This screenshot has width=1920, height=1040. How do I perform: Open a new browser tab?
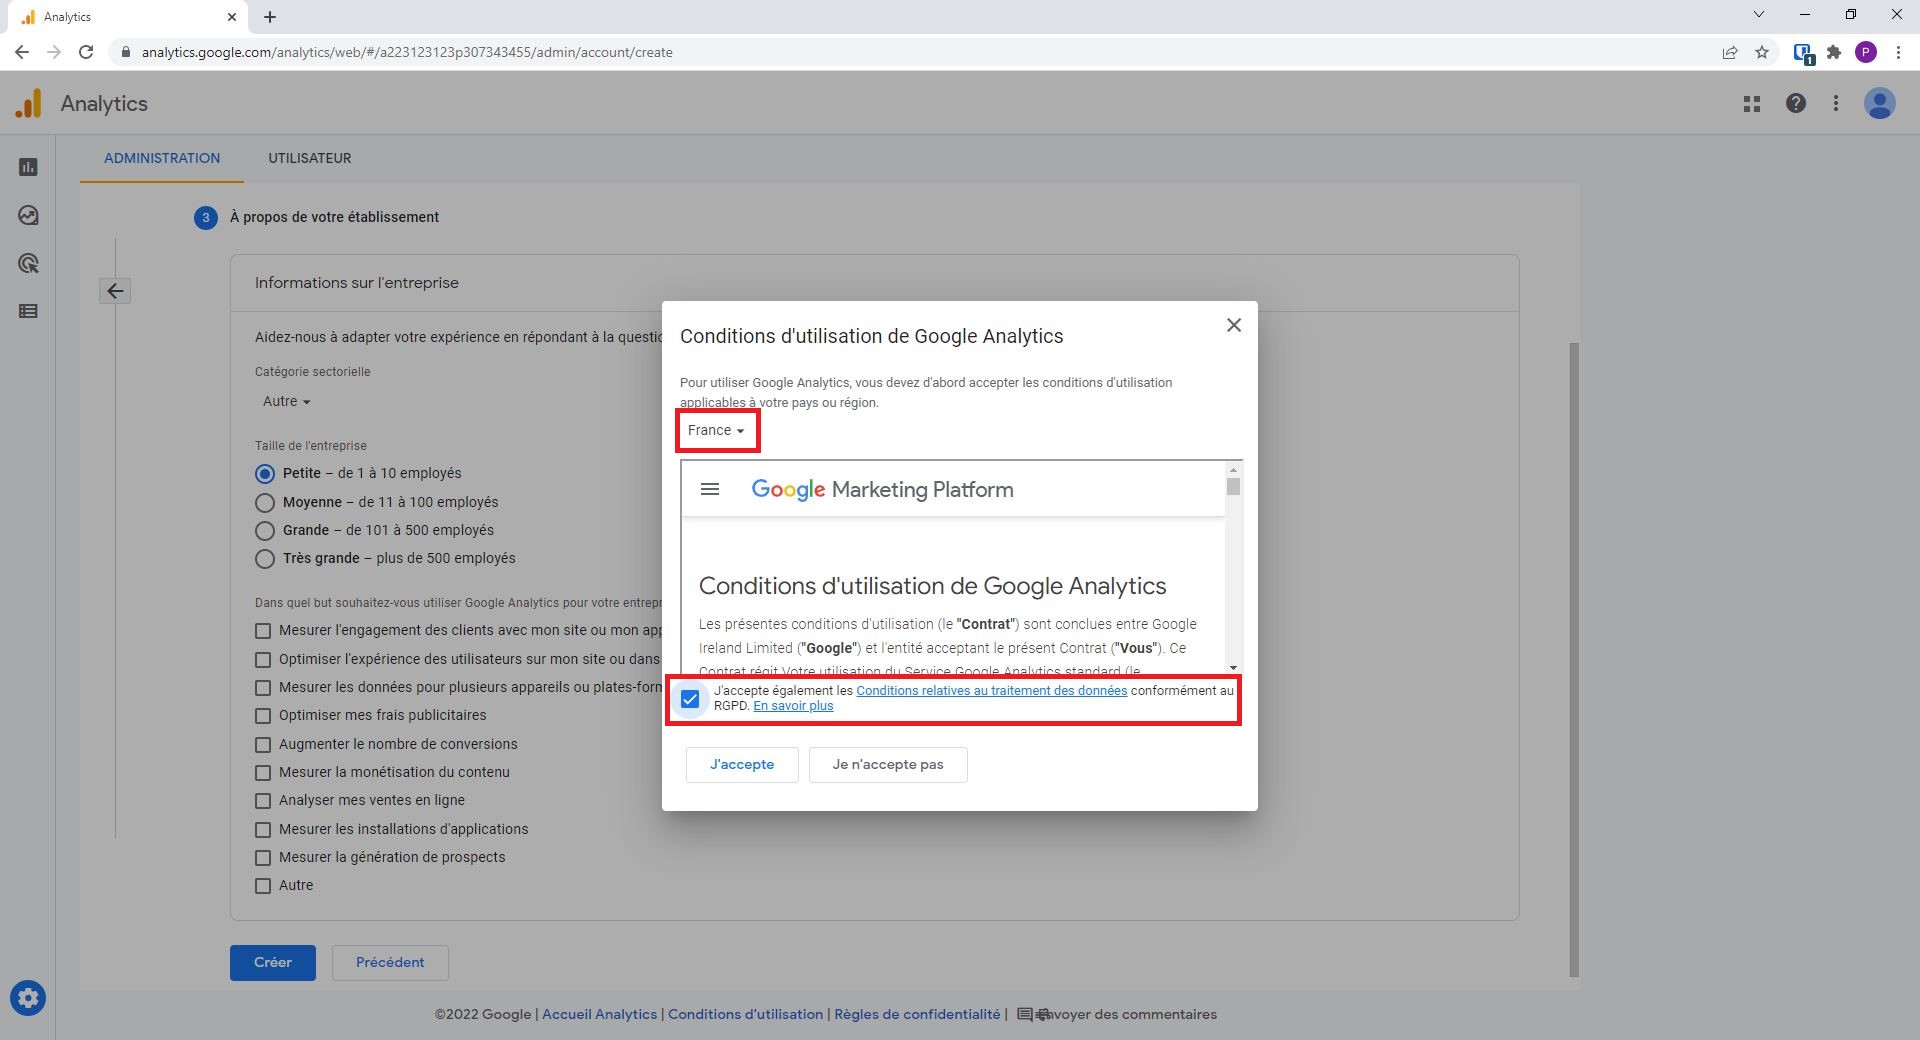[270, 17]
